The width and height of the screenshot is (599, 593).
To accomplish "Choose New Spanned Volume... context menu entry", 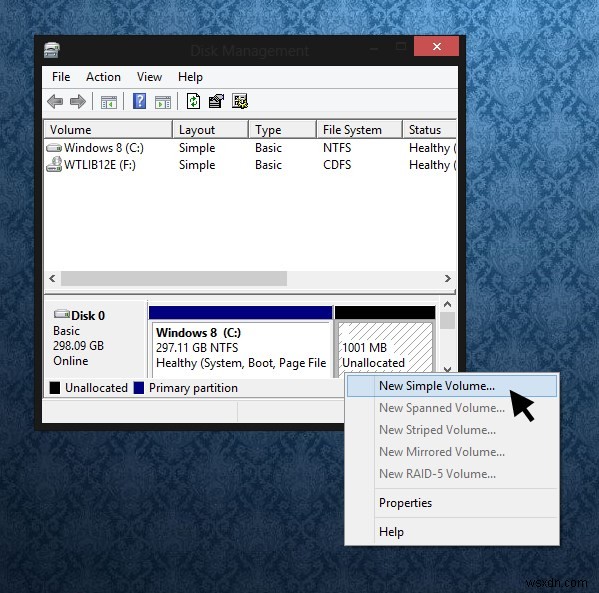I will tap(452, 408).
